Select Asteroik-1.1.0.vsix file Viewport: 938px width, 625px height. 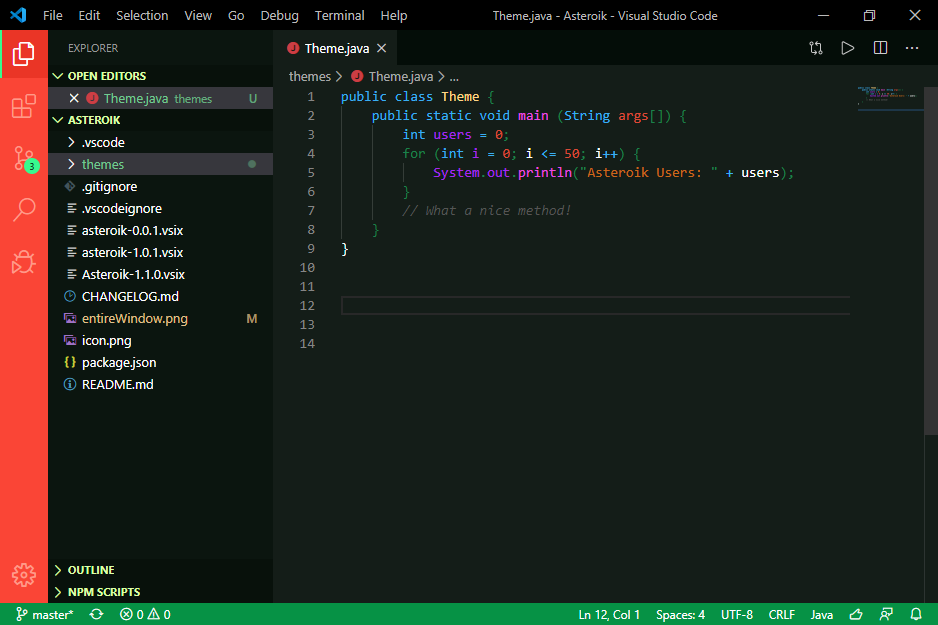click(160, 275)
